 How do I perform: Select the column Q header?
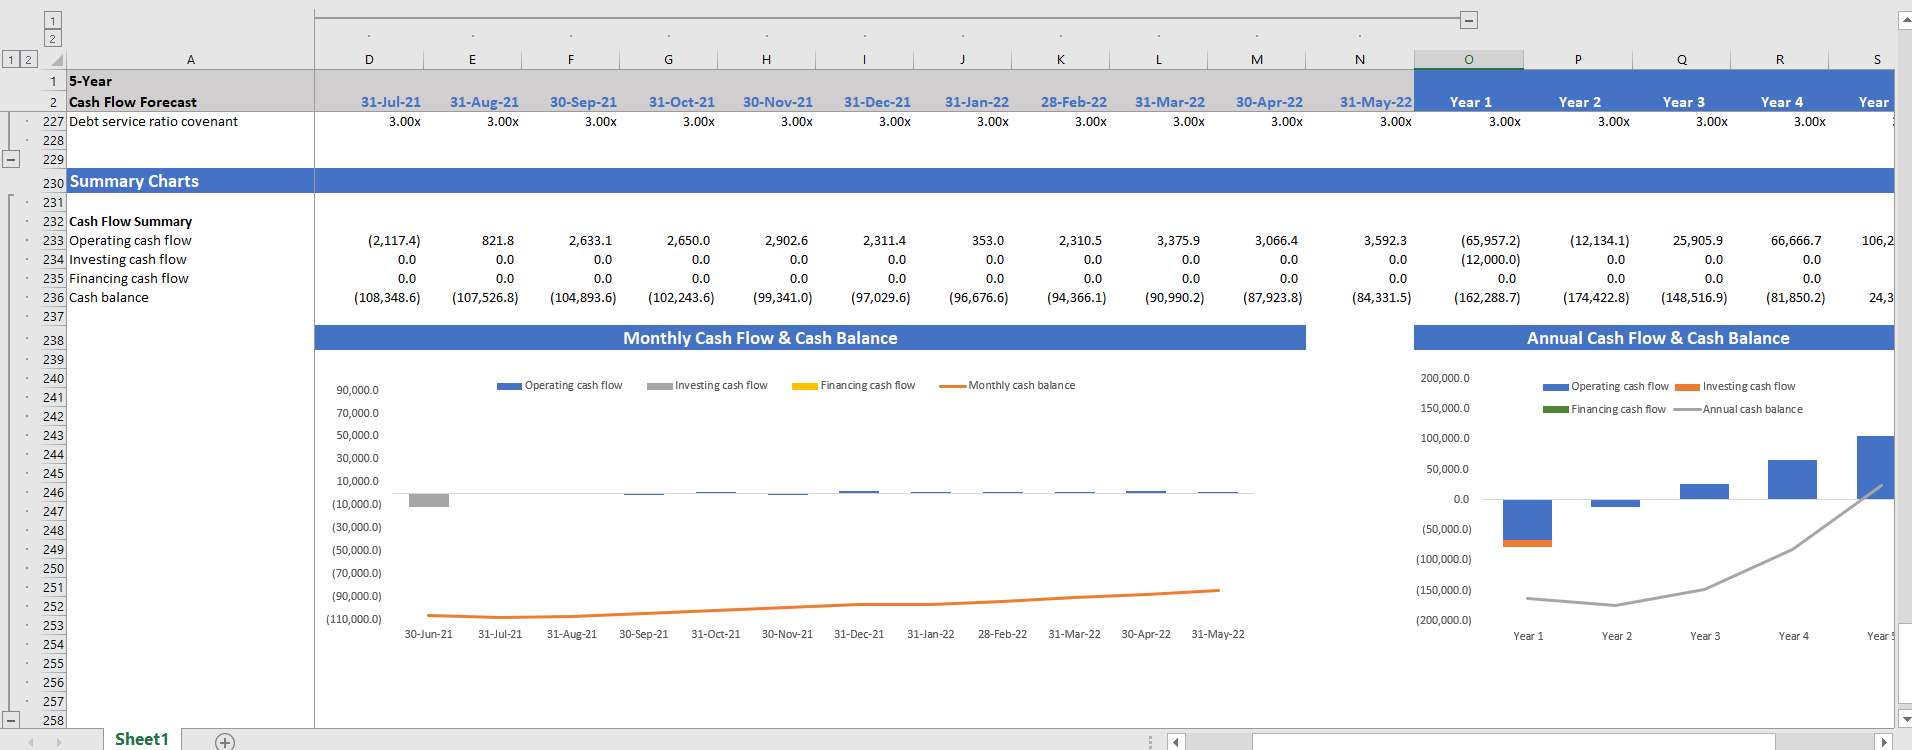(x=1682, y=60)
